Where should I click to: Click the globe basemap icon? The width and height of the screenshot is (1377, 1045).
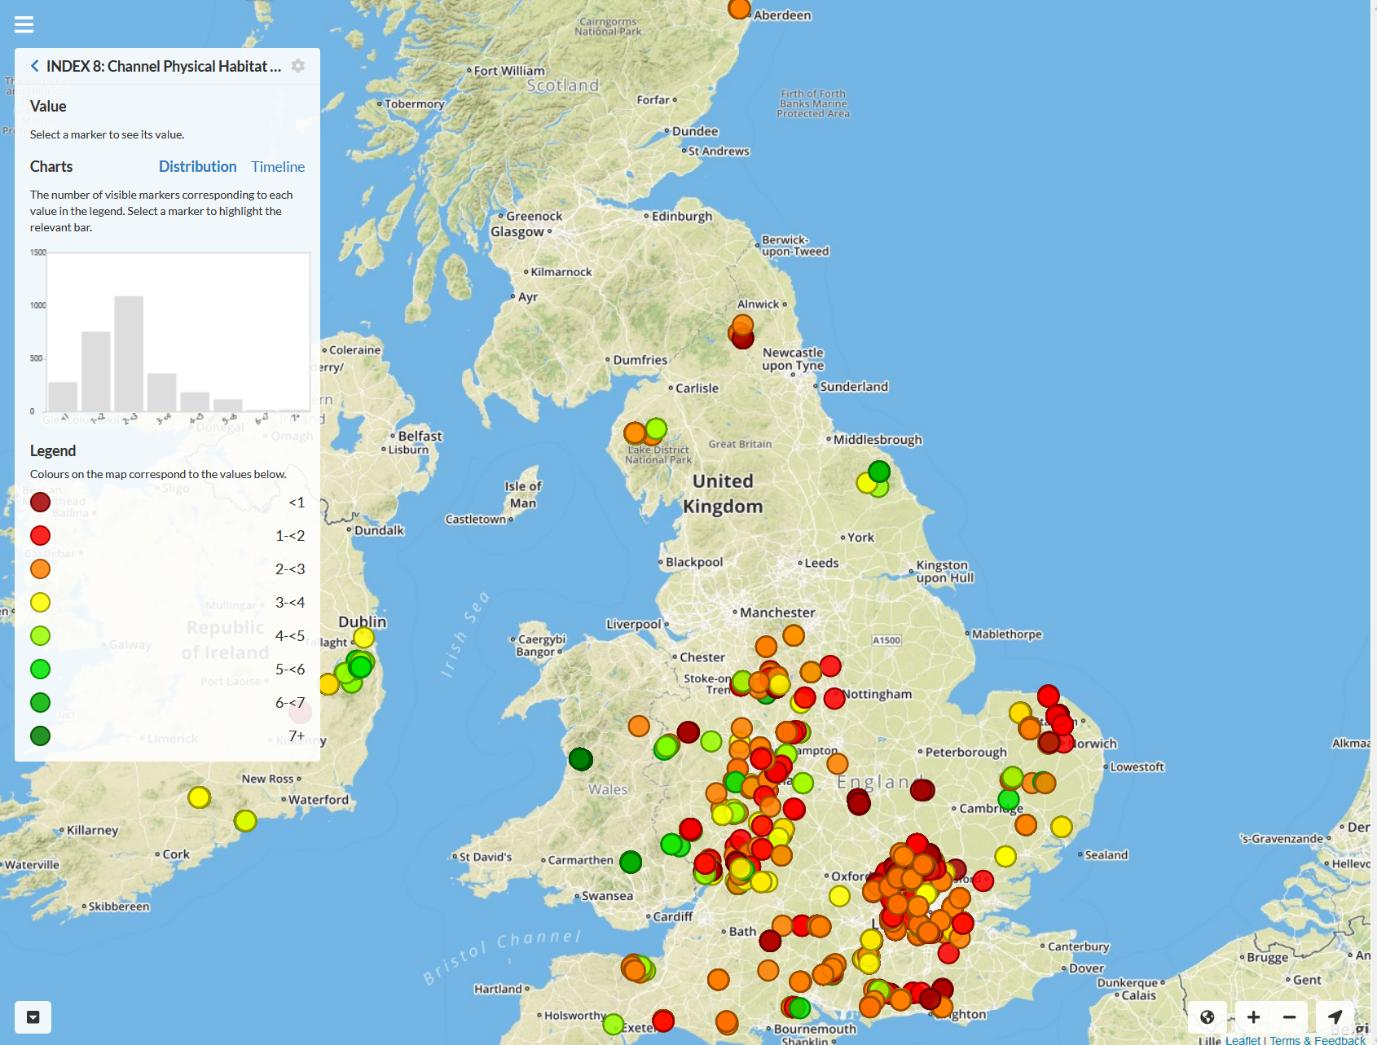point(1207,1016)
